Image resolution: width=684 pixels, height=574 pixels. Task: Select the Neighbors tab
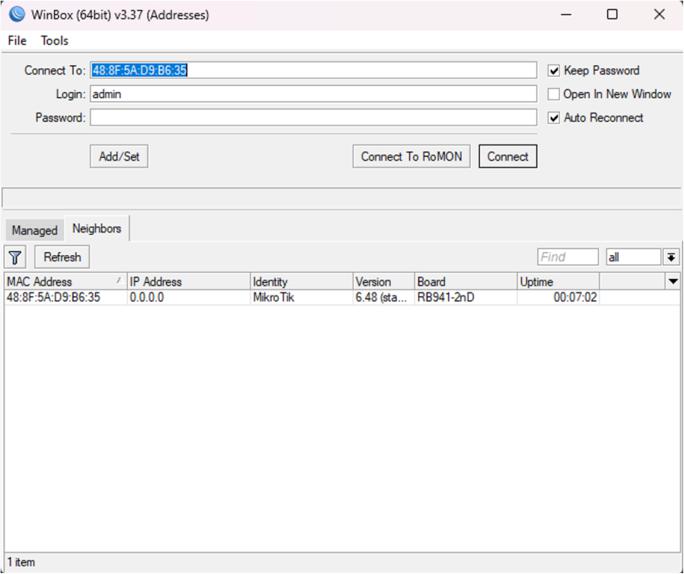pyautogui.click(x=96, y=229)
